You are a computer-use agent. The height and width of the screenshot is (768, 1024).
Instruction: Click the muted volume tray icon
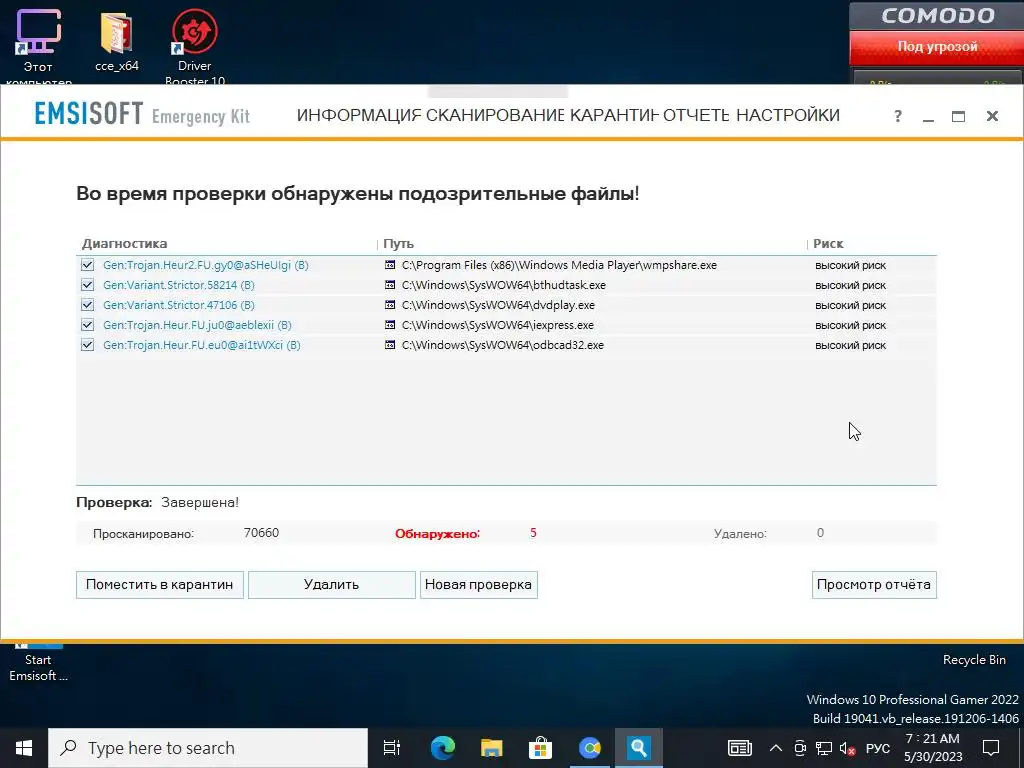click(x=848, y=748)
